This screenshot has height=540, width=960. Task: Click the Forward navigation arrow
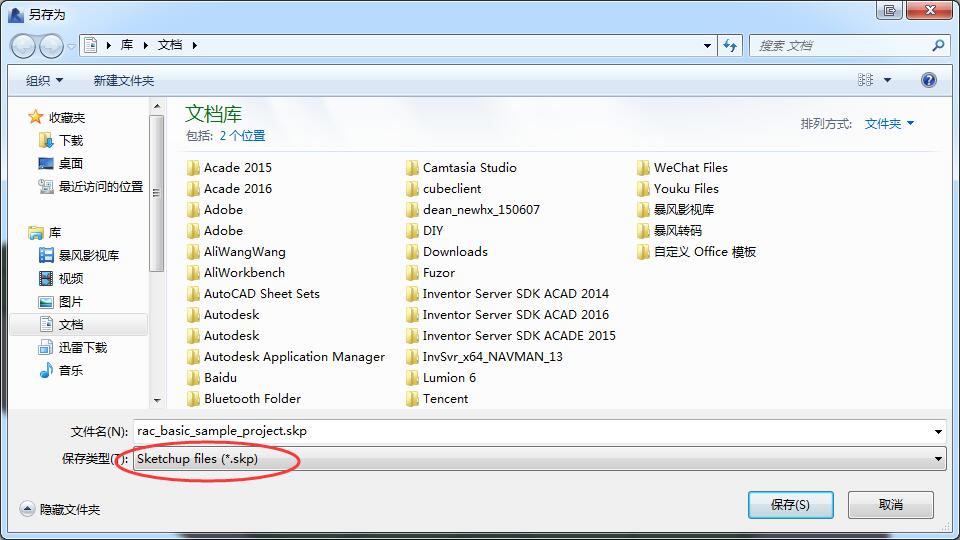click(51, 46)
